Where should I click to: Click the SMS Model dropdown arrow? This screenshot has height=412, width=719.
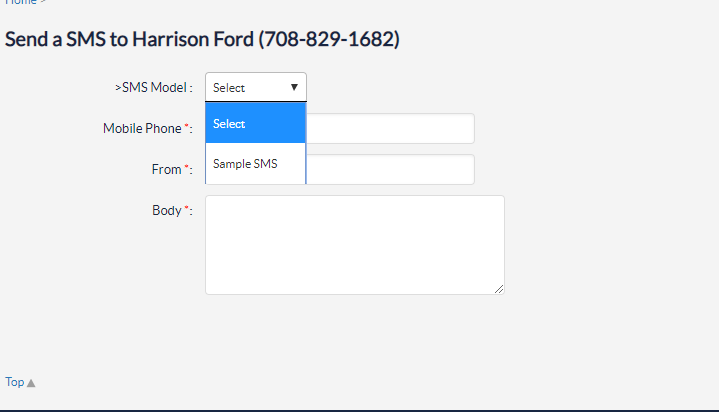(x=294, y=87)
